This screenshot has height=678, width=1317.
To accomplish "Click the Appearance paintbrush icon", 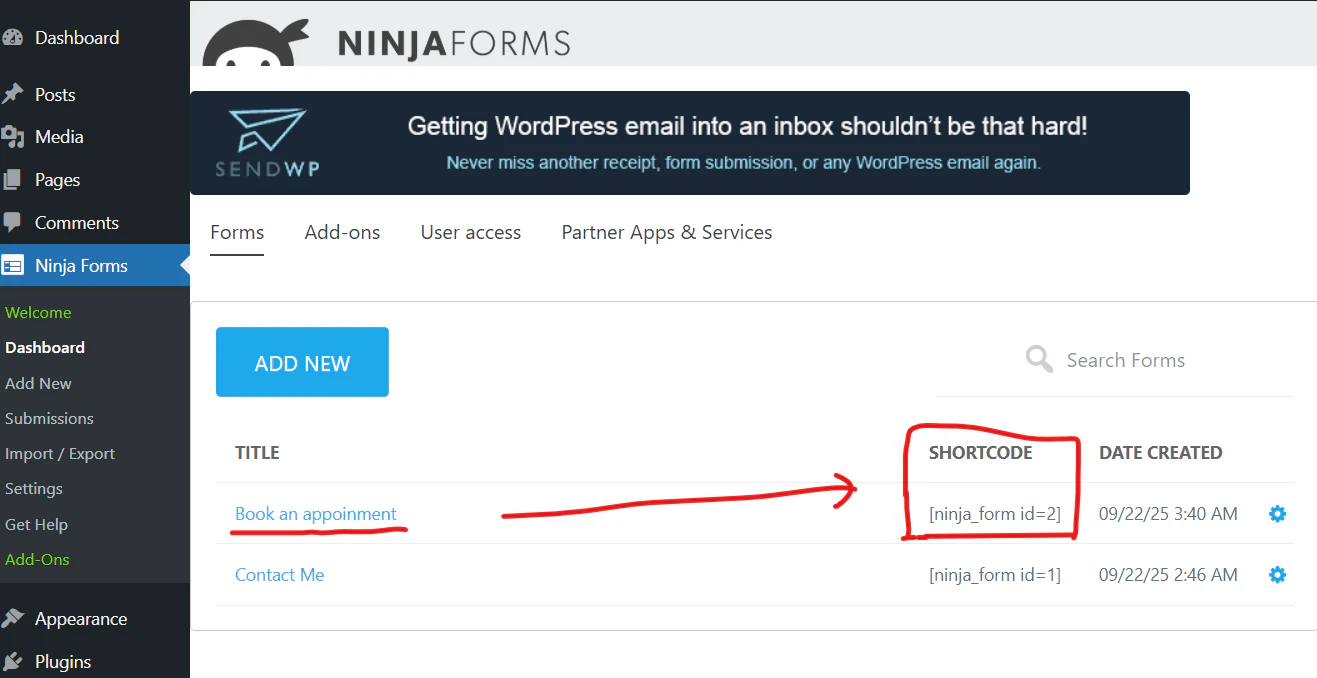I will click(x=12, y=619).
